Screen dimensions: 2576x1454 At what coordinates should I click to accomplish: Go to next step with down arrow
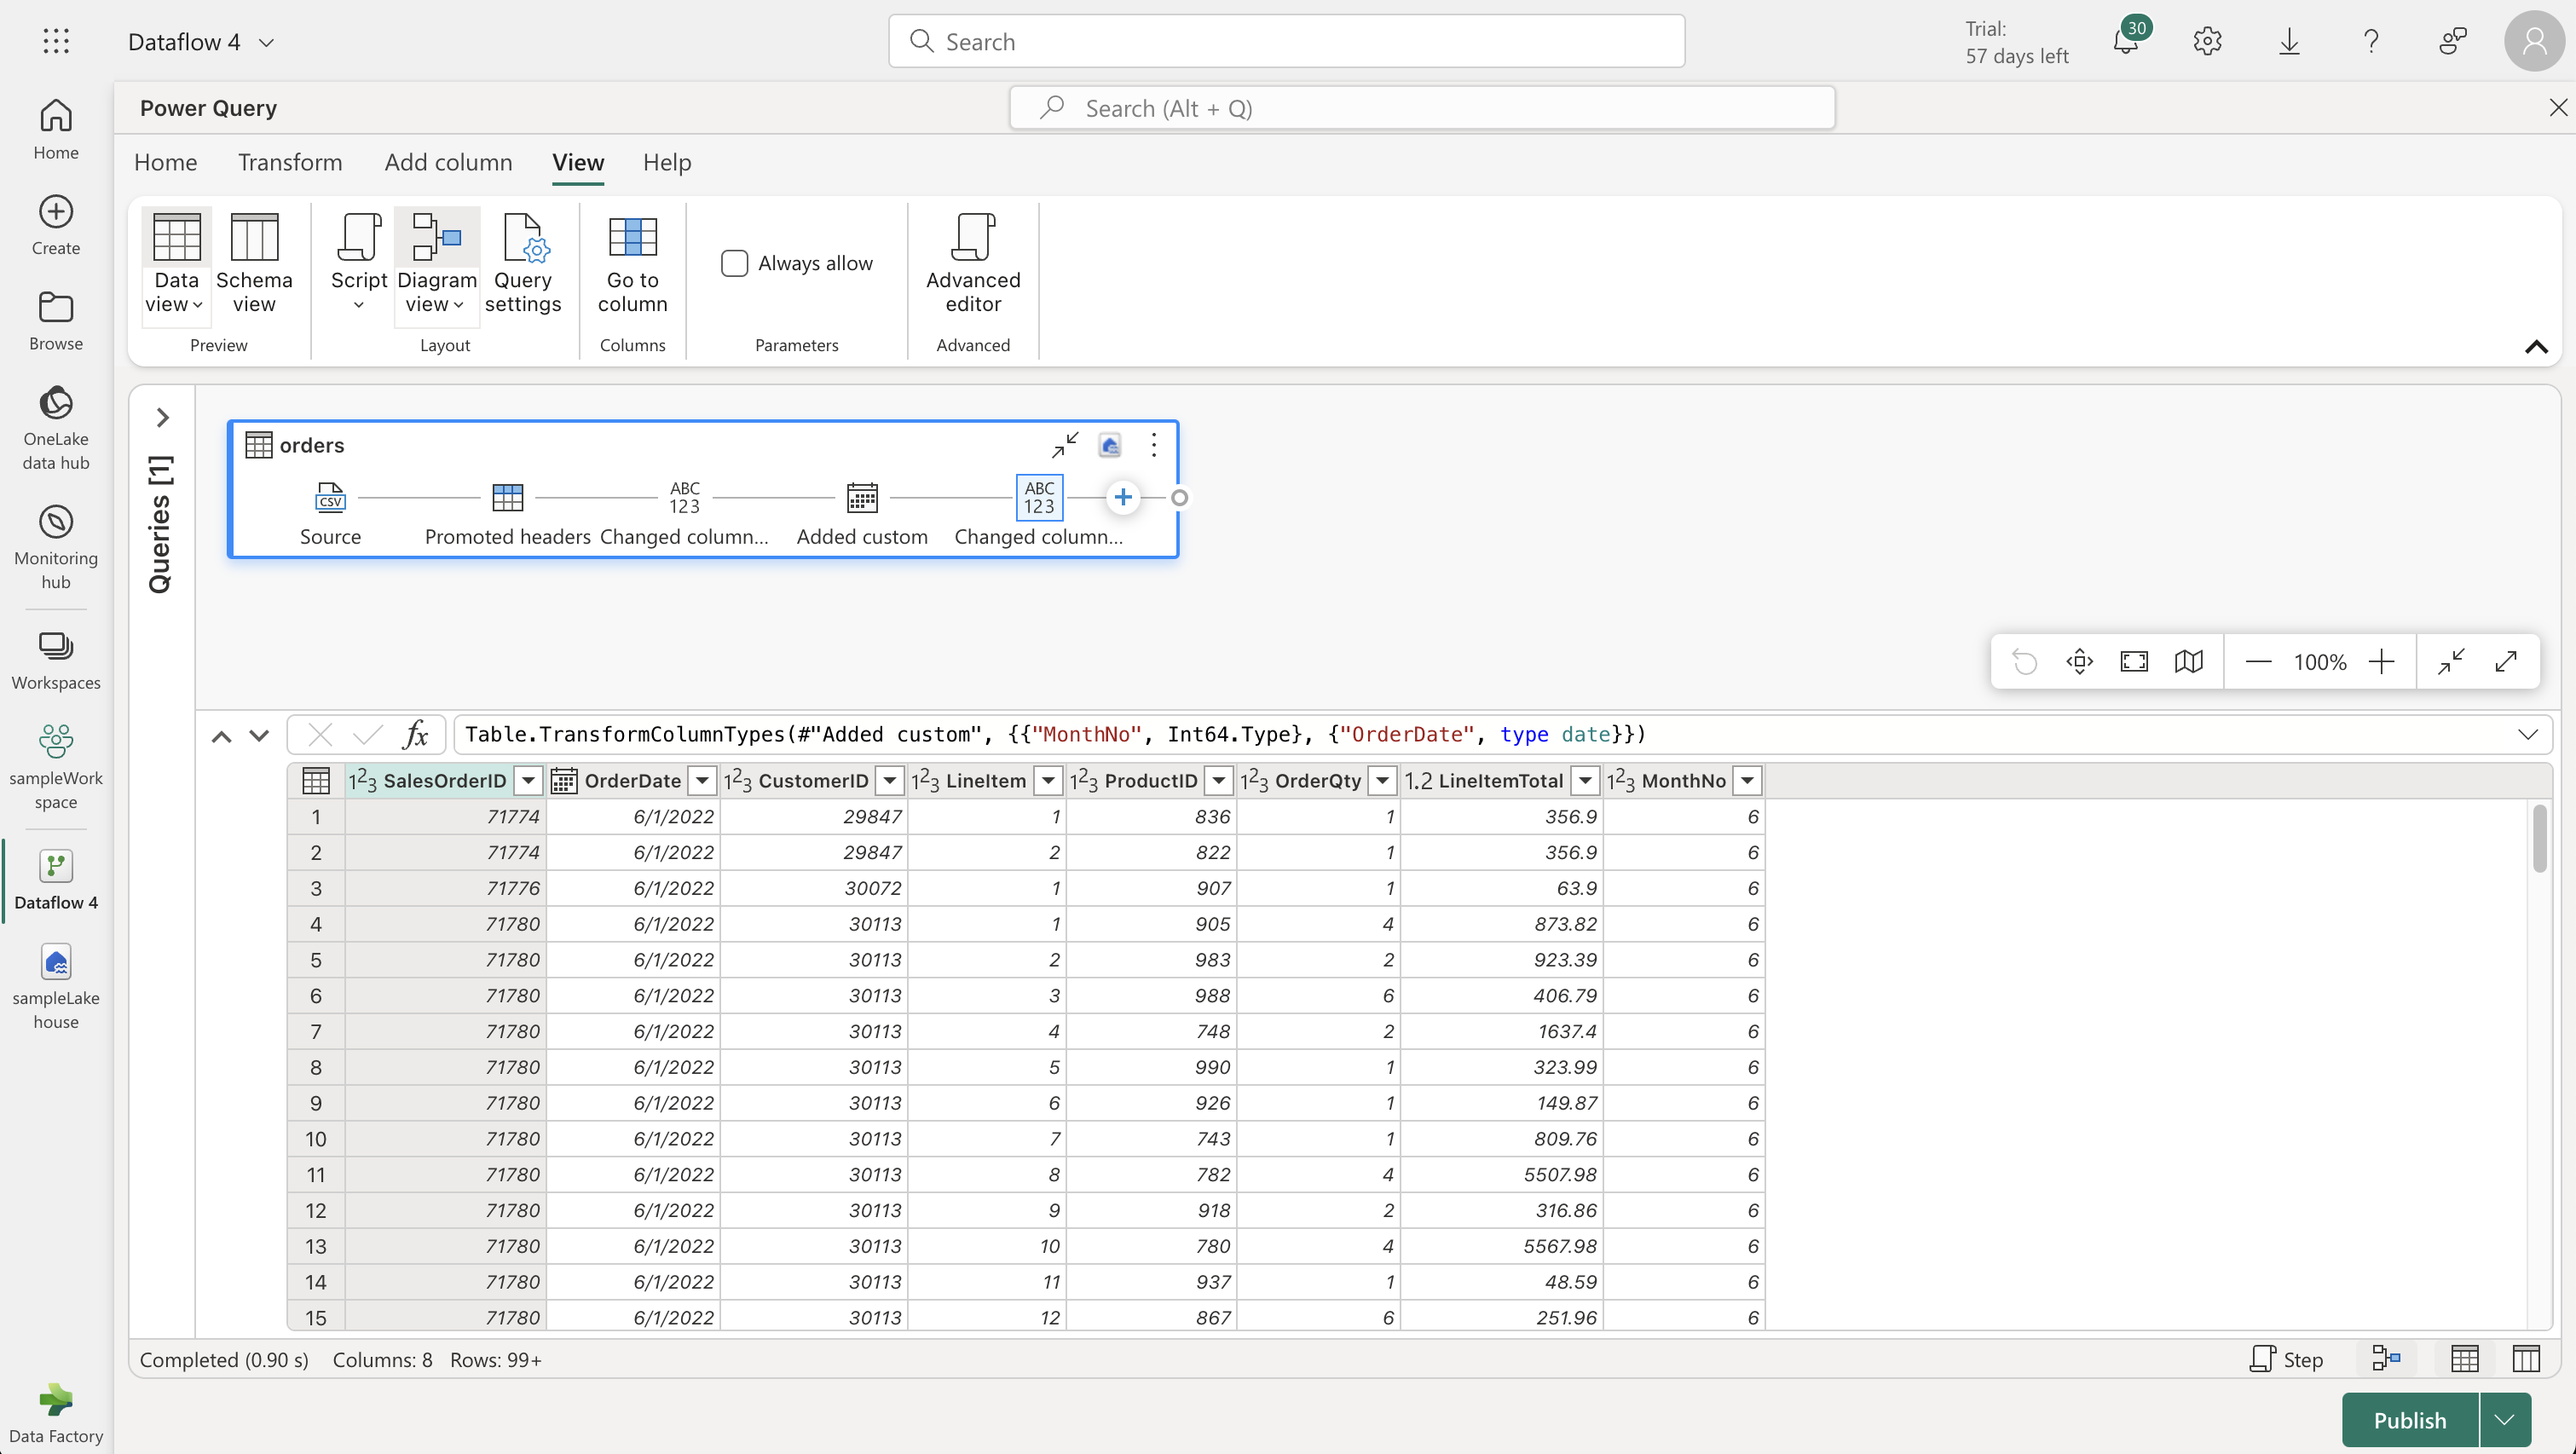point(259,735)
